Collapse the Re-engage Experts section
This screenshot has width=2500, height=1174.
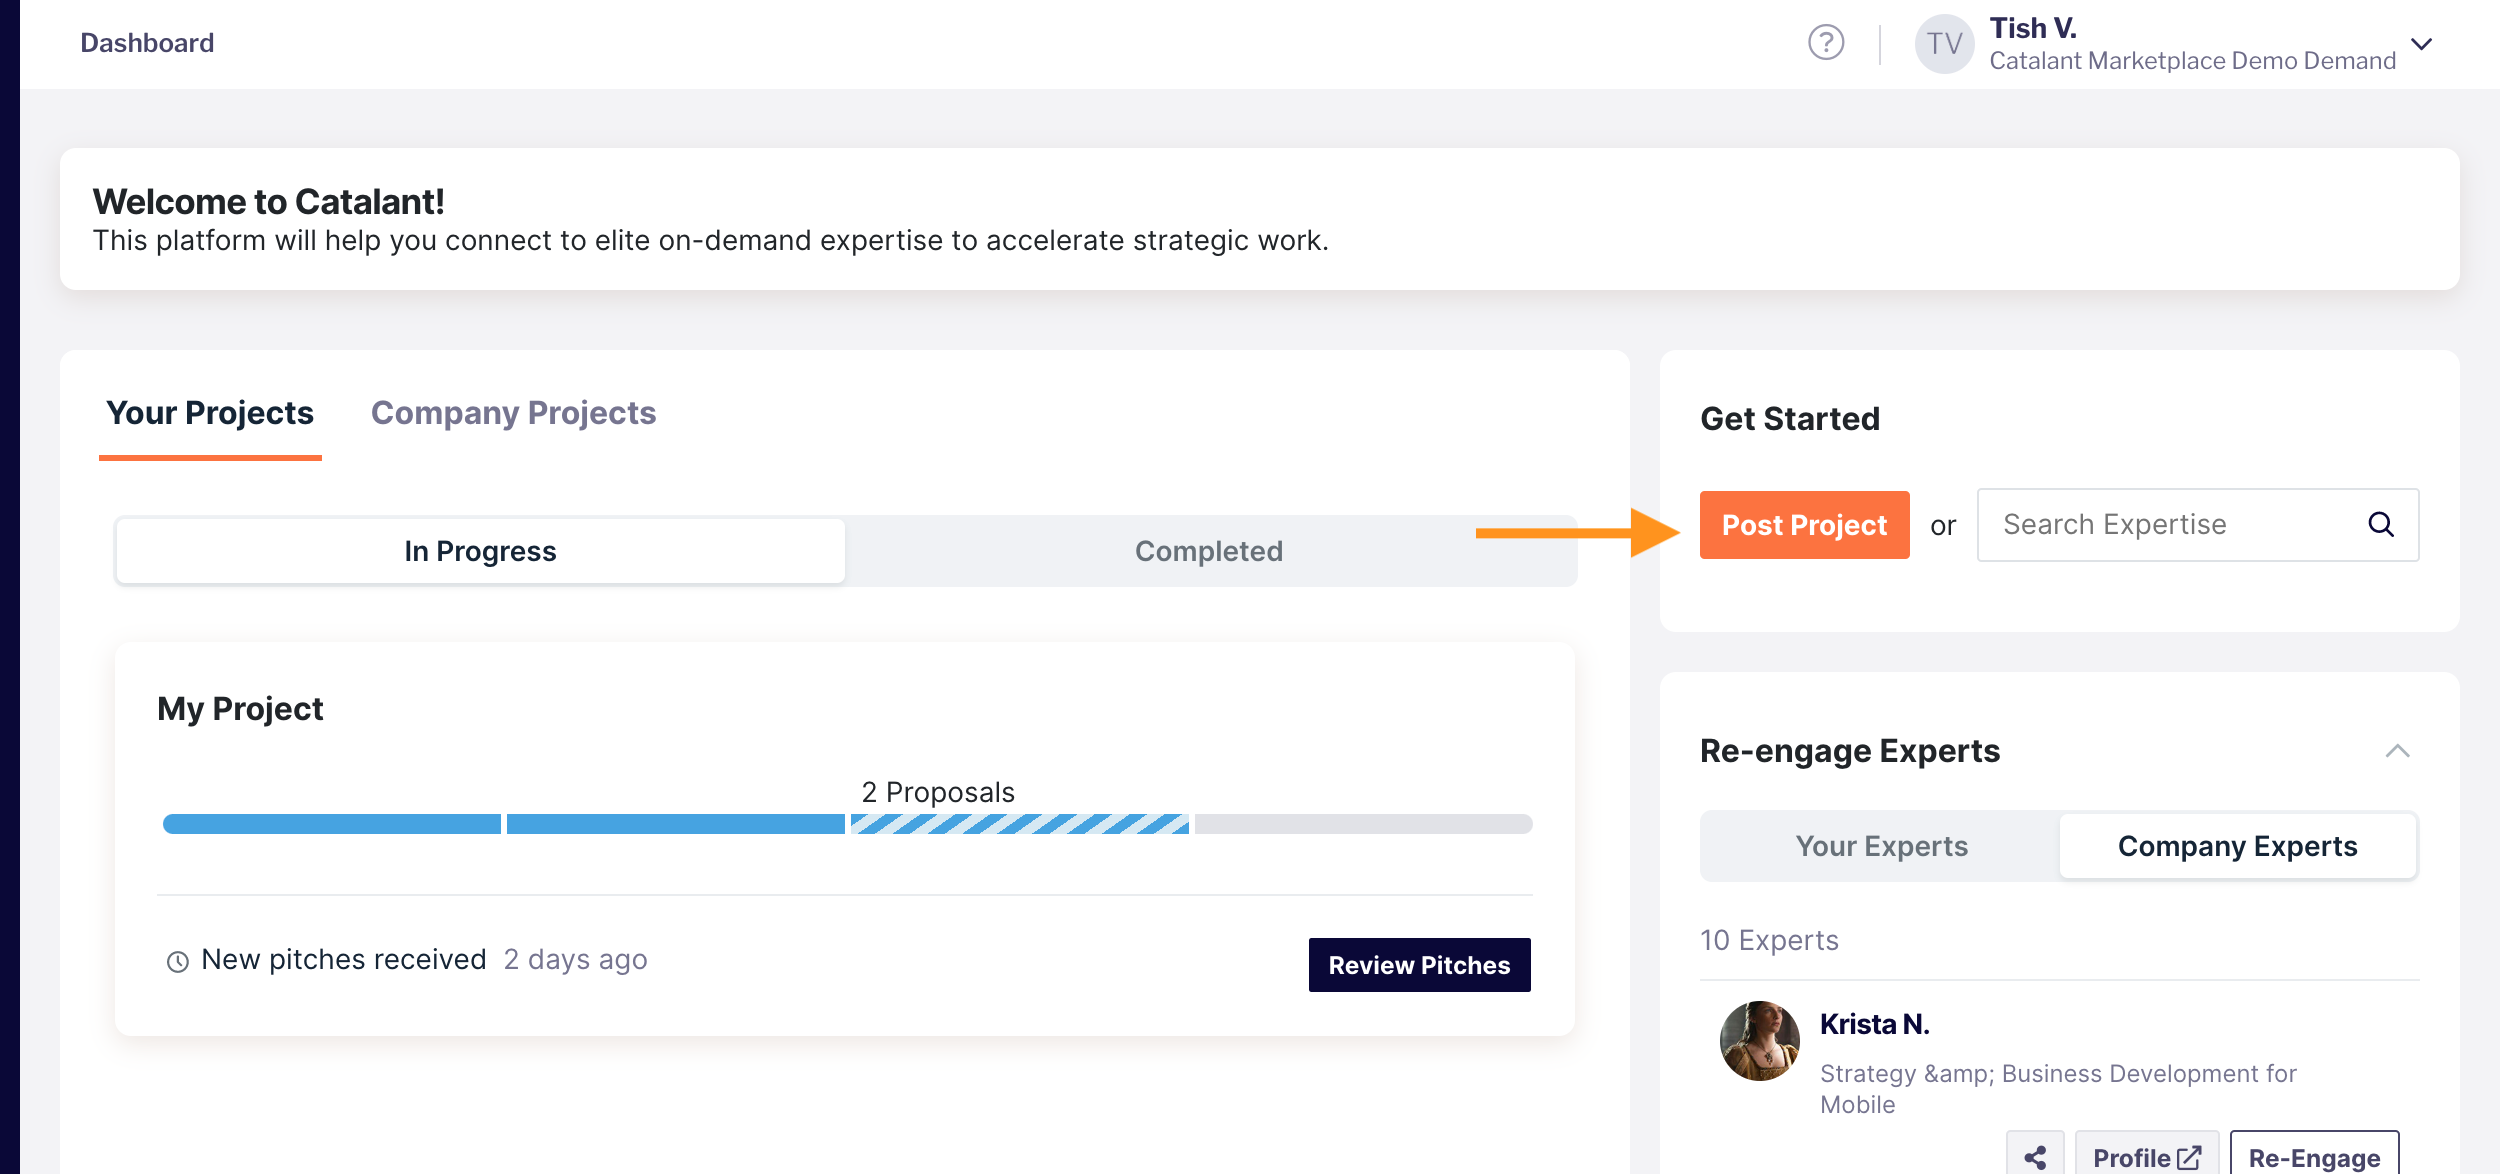(2397, 751)
